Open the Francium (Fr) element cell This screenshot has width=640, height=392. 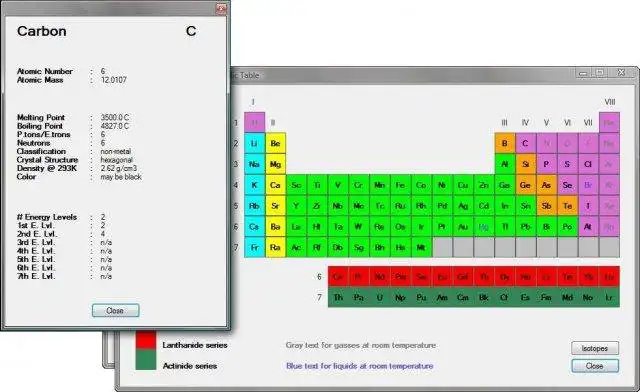[x=254, y=247]
